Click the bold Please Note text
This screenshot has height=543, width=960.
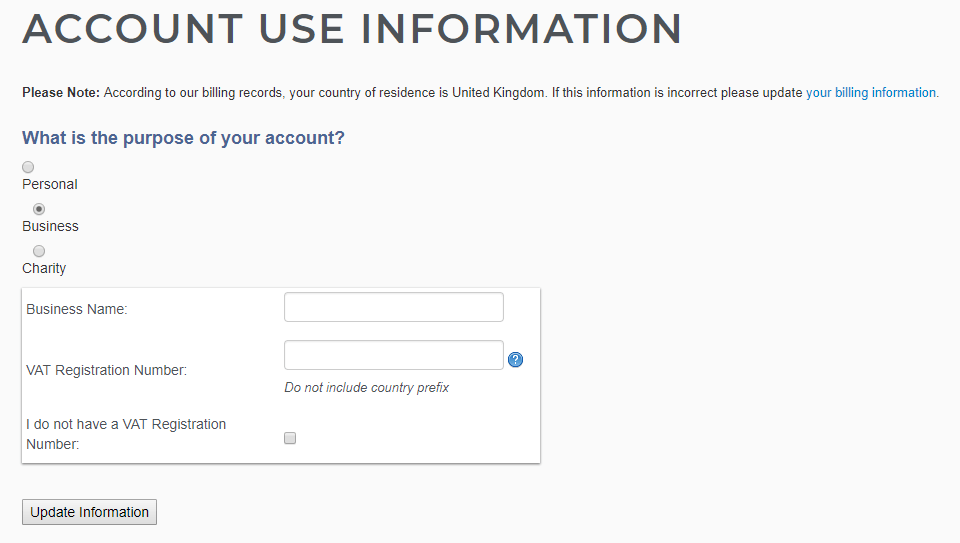[61, 92]
